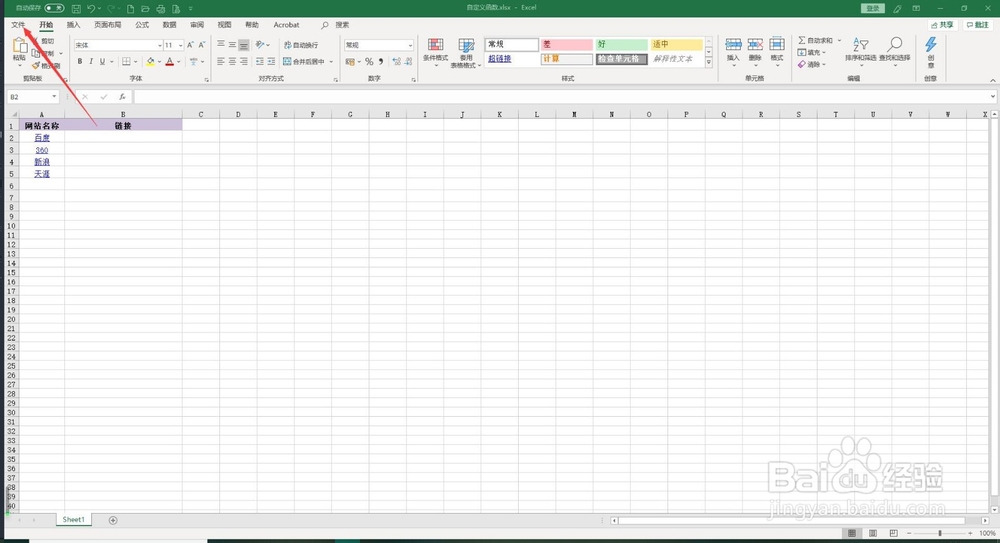Click the Conditional Formatting (条件格式) icon
The height and width of the screenshot is (543, 1000).
[x=436, y=45]
